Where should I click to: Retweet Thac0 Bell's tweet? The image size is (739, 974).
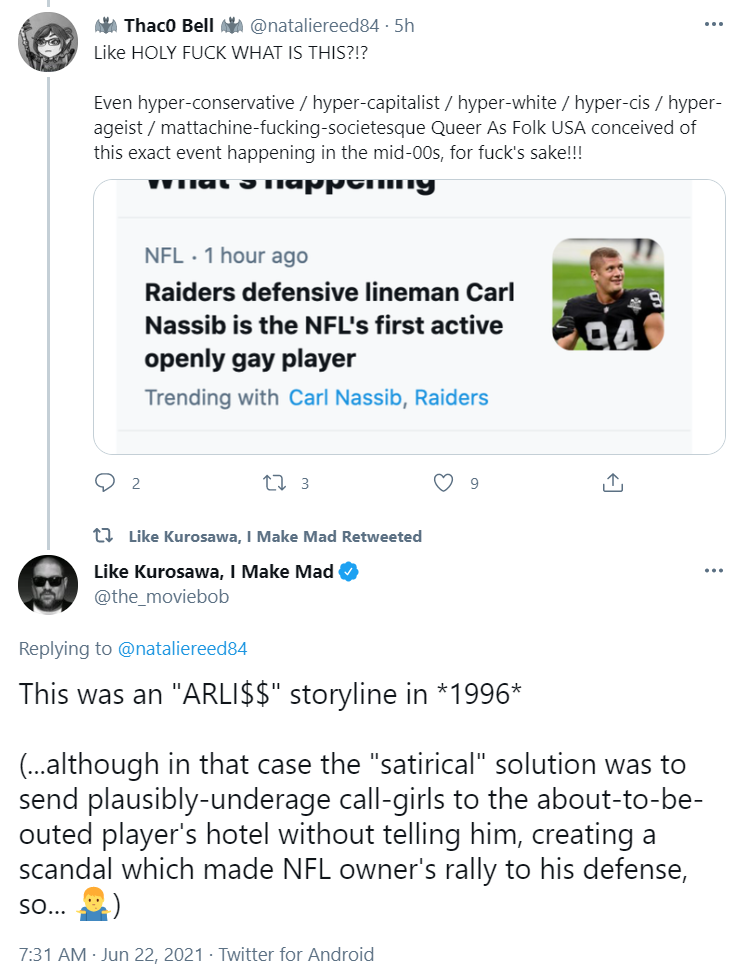pos(274,483)
